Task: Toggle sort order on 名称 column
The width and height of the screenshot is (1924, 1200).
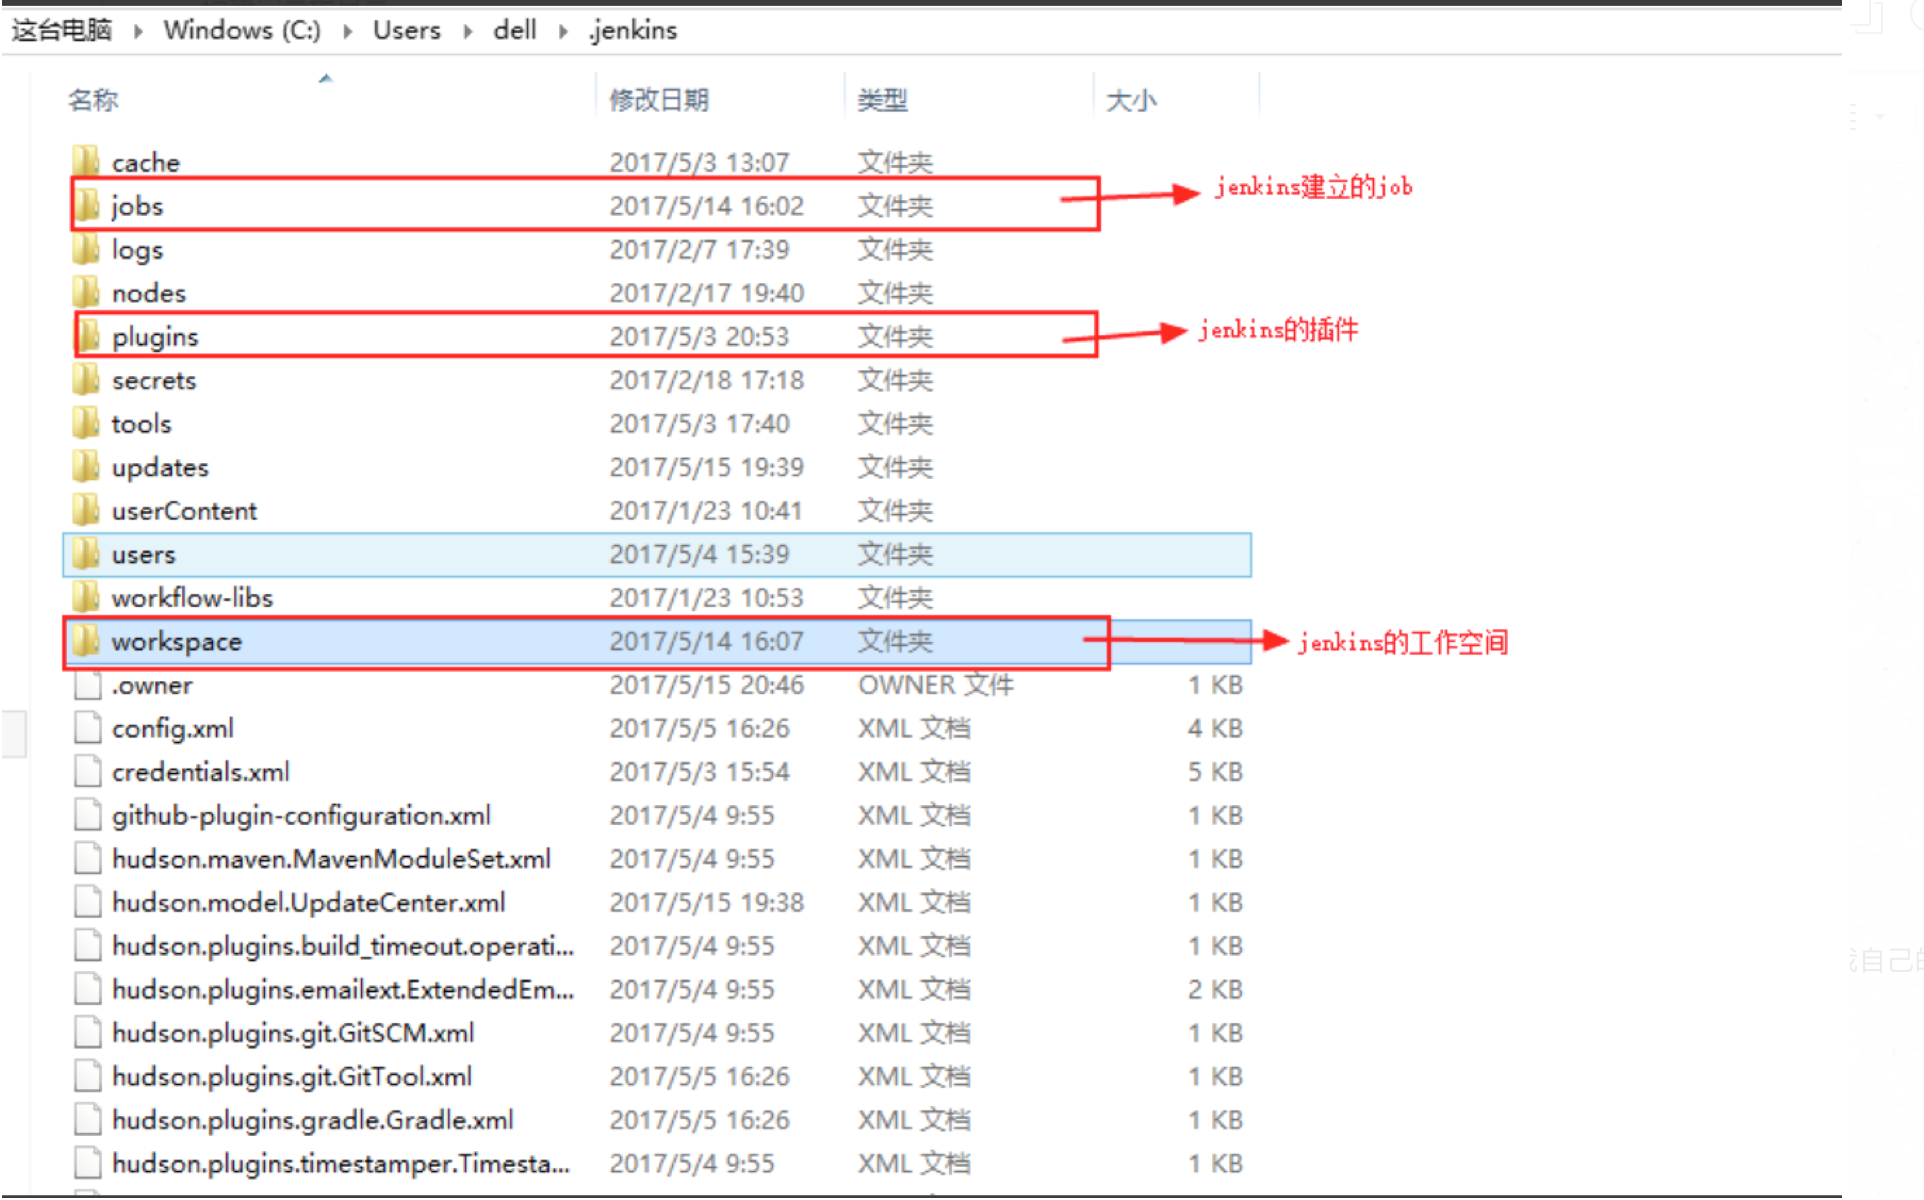Action: click(x=93, y=99)
